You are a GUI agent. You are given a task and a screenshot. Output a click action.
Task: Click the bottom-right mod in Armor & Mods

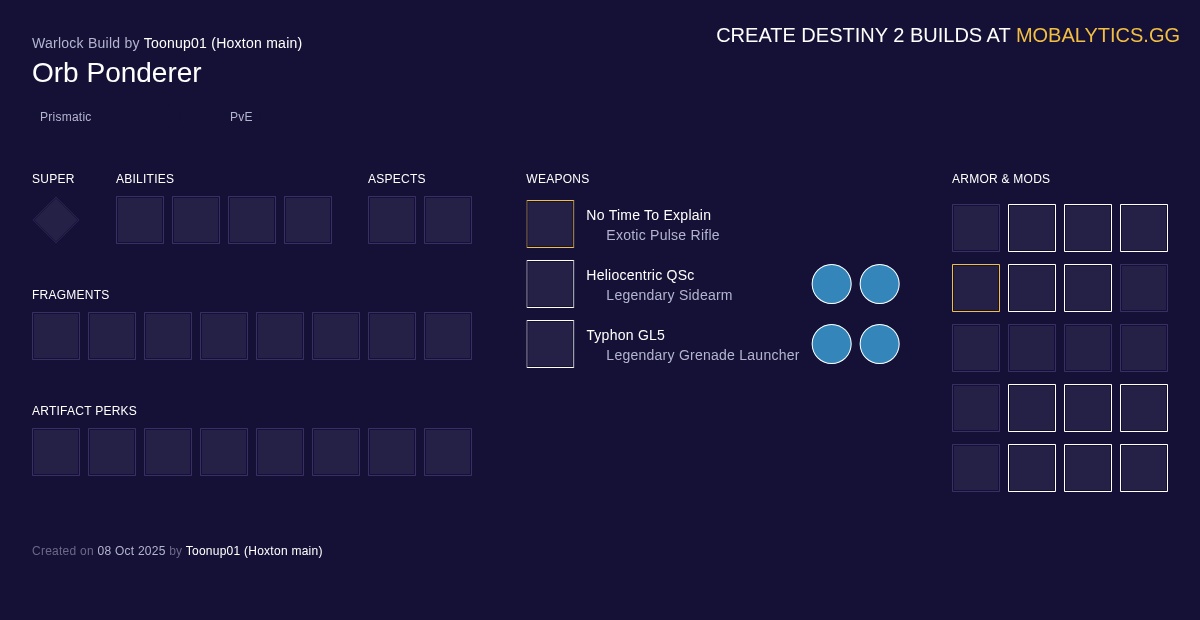[x=1144, y=468]
